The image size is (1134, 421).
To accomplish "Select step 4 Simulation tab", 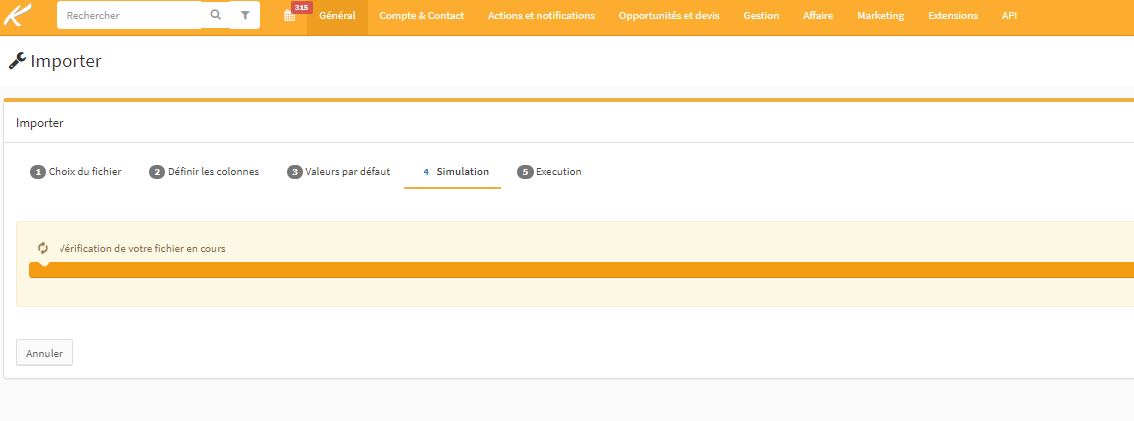I will pyautogui.click(x=453, y=172).
